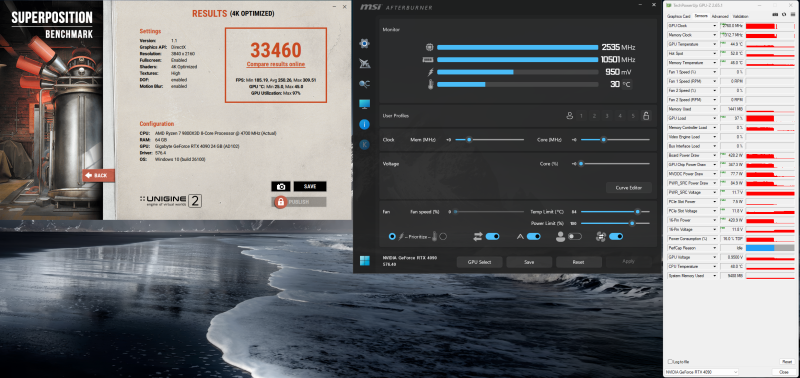
Task: Toggle the user-defined fan switch
Action: point(574,236)
